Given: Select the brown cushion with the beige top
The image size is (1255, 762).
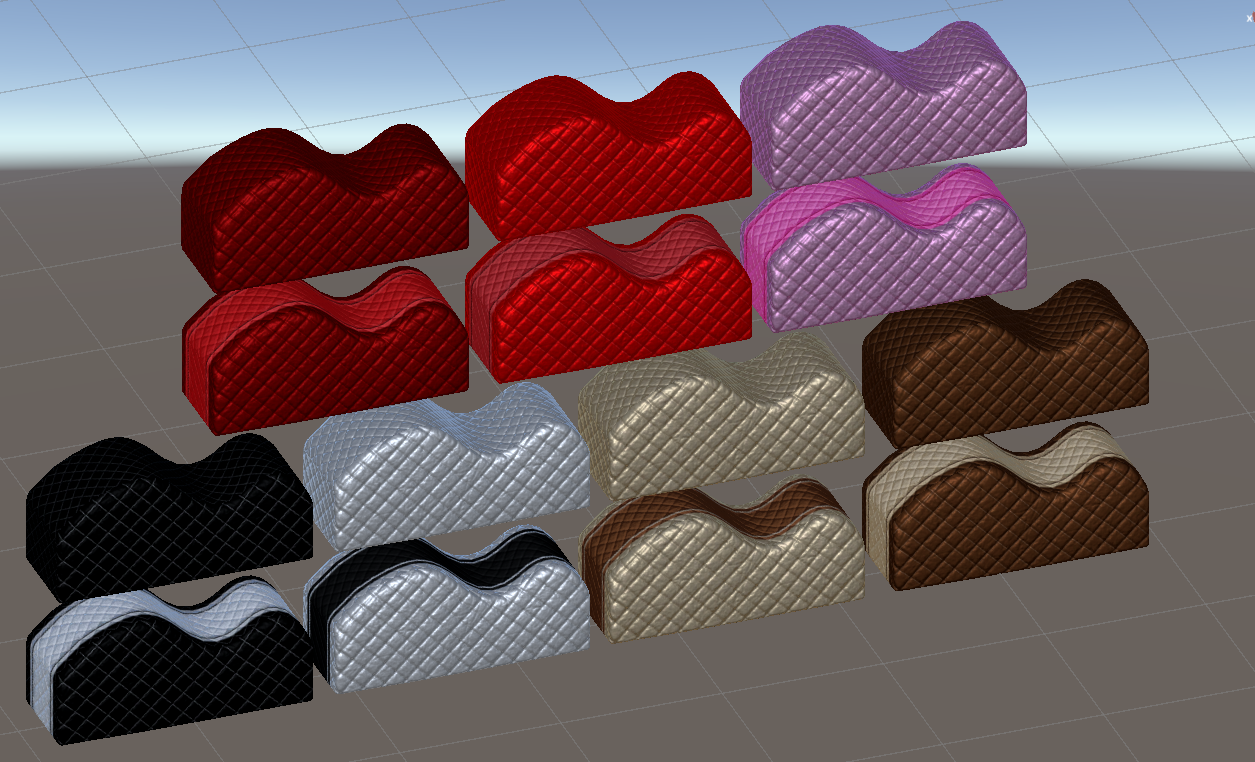Looking at the screenshot, I should tap(1006, 508).
